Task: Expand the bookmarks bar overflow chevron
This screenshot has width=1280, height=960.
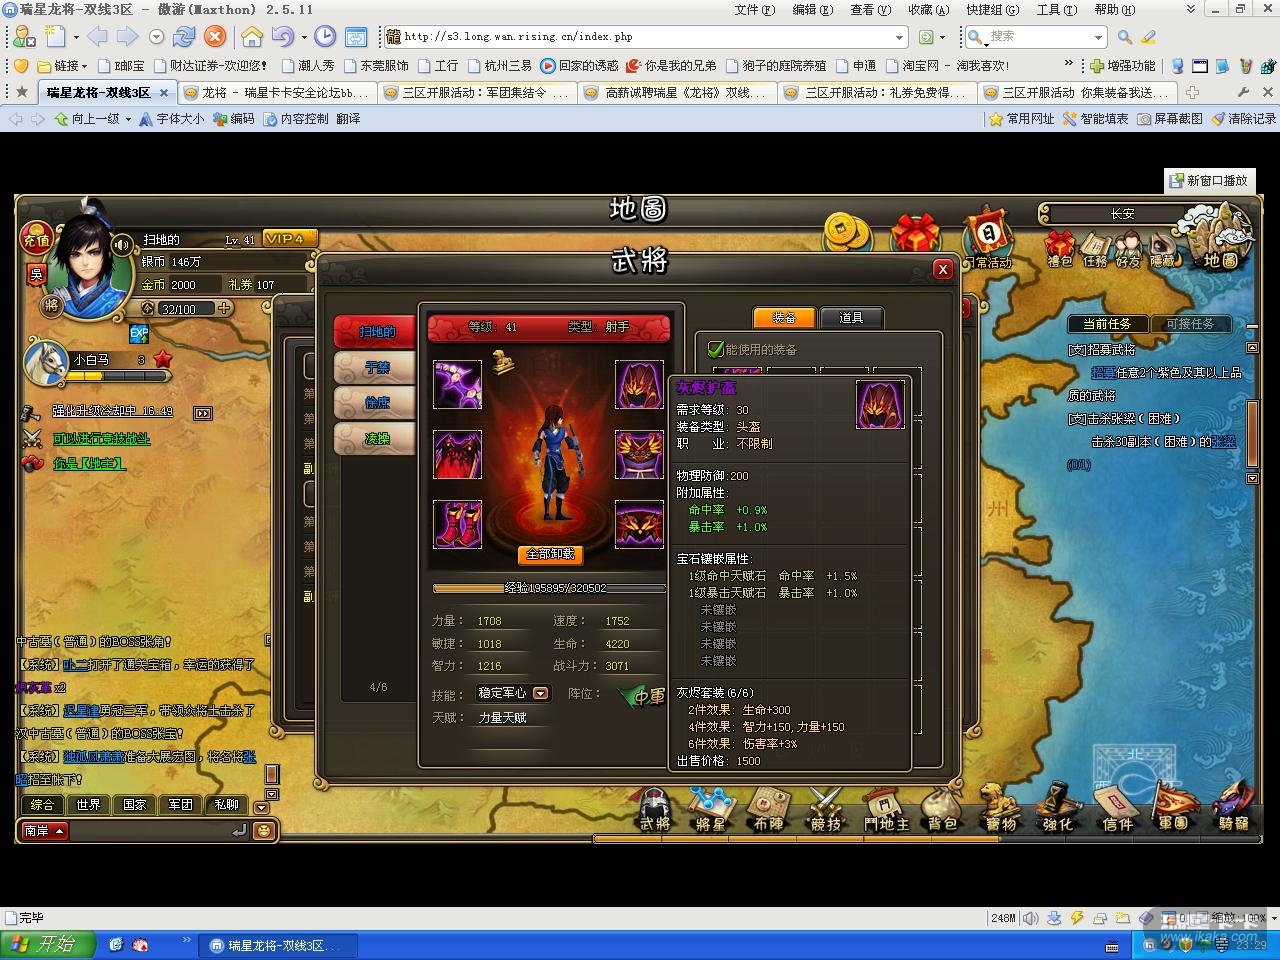Action: (1068, 64)
